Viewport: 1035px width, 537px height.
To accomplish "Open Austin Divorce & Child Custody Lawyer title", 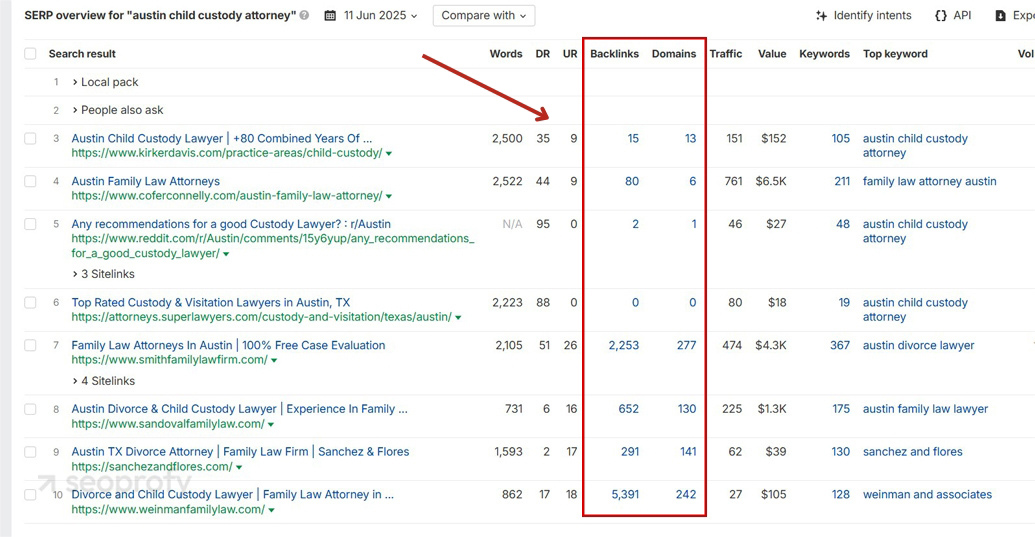I will click(x=240, y=409).
